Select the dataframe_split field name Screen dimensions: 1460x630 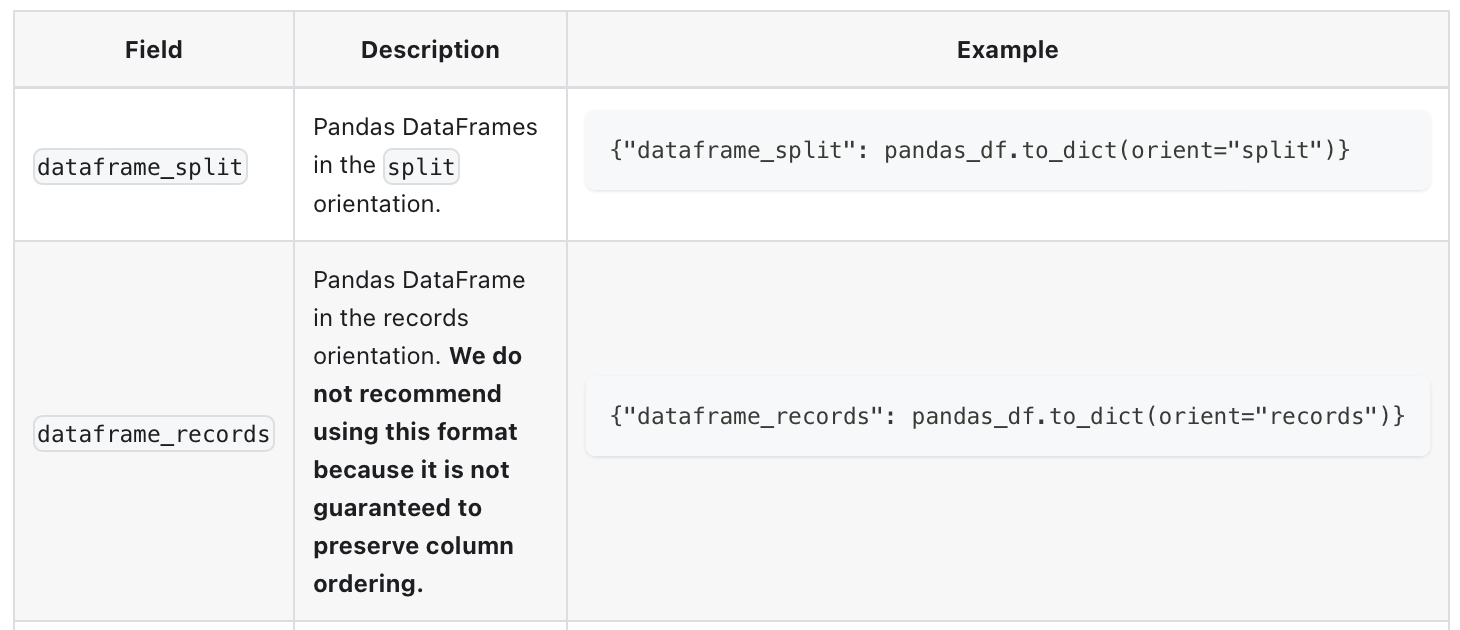[x=140, y=167]
